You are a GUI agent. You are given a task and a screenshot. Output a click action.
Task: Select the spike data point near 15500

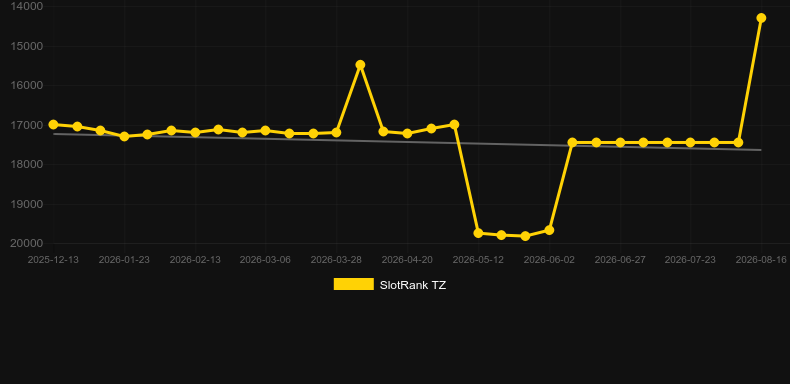point(360,65)
